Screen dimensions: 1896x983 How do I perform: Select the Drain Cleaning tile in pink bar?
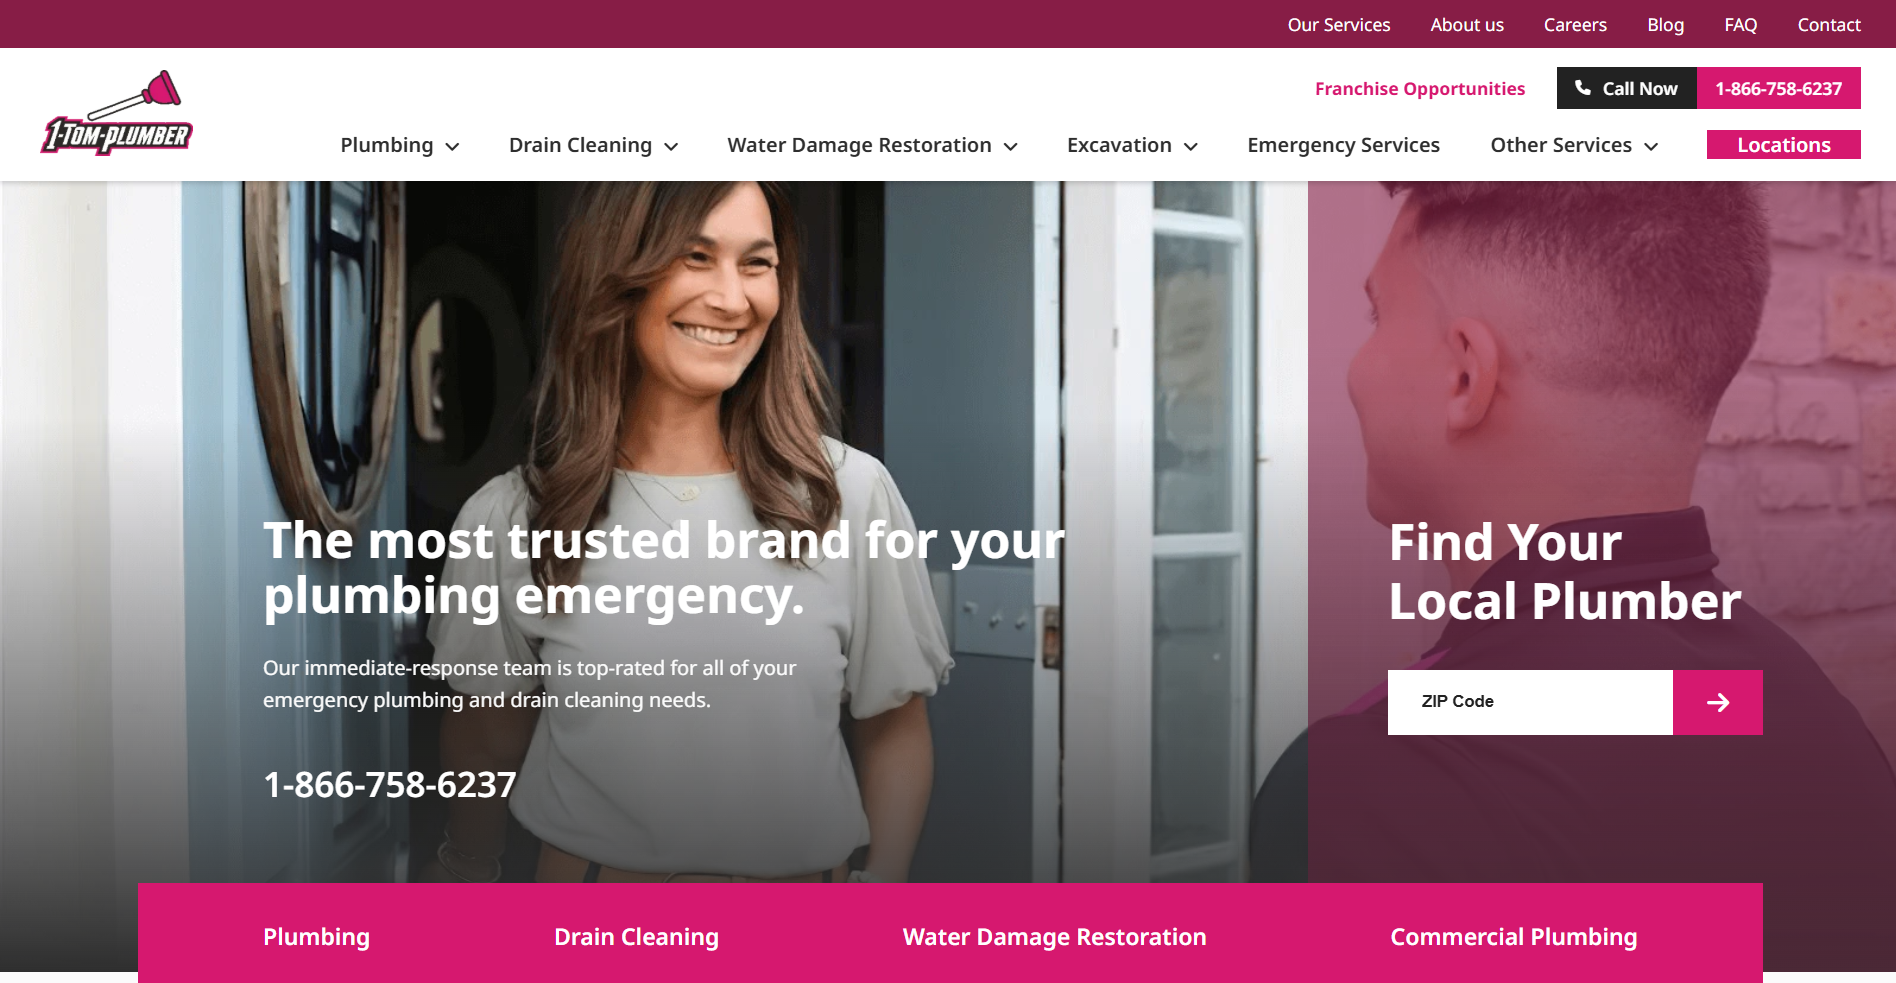click(636, 937)
